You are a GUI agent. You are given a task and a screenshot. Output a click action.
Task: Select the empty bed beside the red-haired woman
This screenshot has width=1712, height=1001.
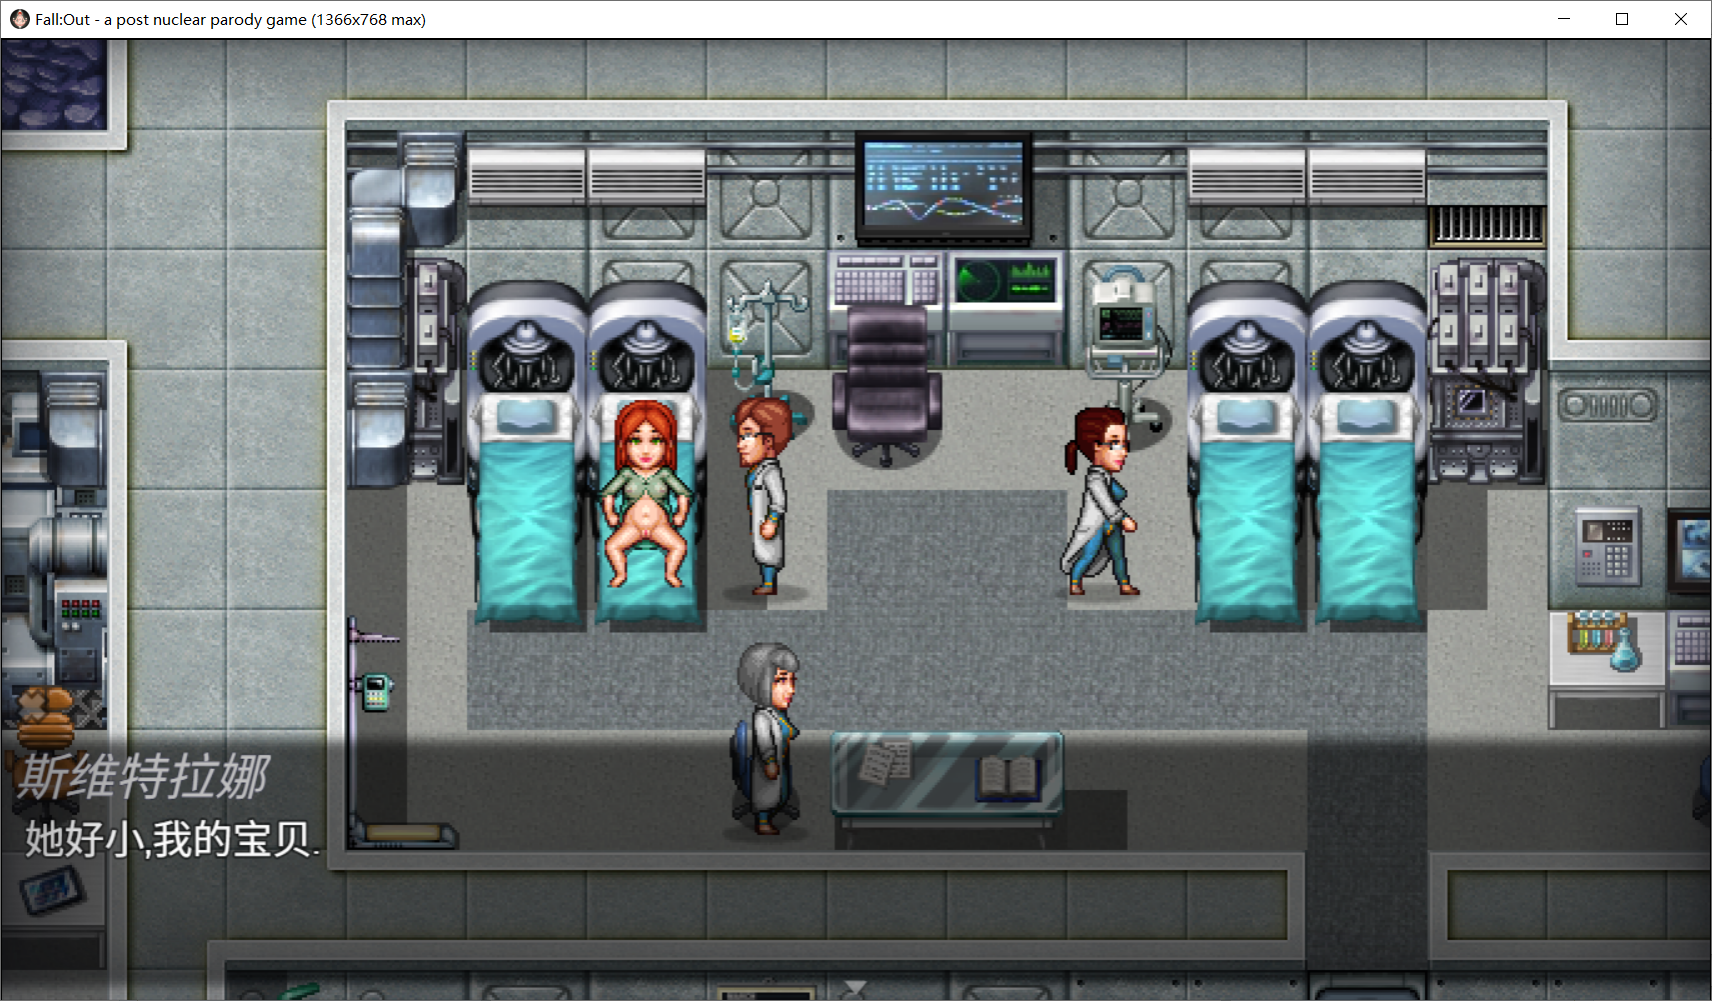click(x=526, y=457)
